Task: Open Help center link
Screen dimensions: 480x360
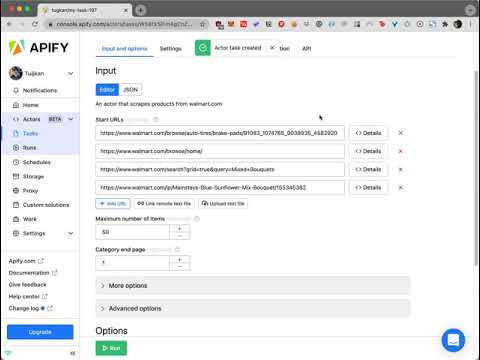Action: 28,296
